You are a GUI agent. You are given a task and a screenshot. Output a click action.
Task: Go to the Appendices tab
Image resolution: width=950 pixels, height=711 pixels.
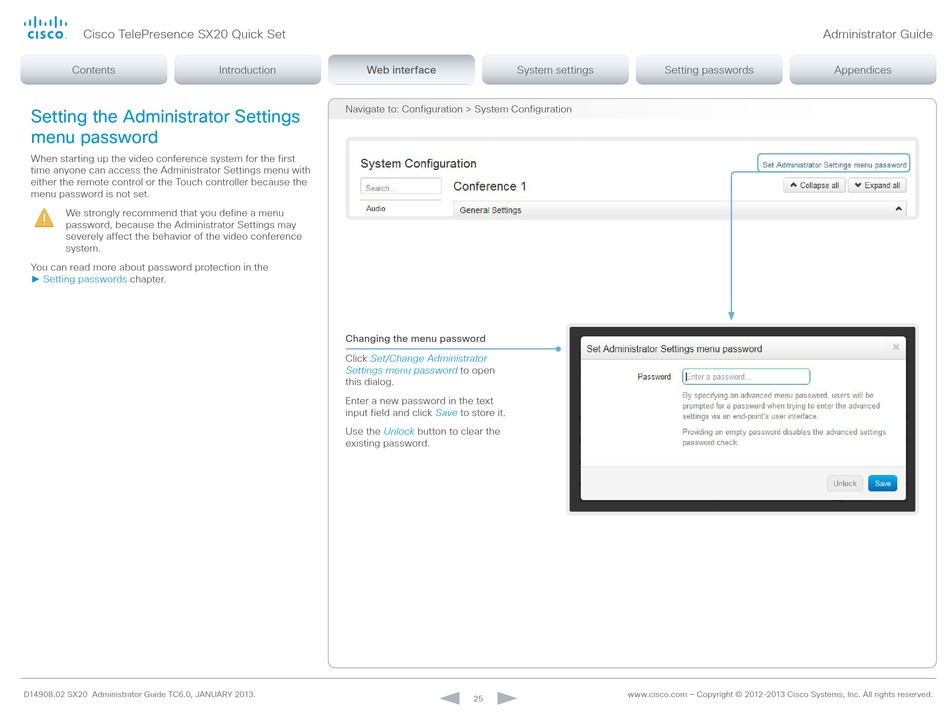click(863, 70)
